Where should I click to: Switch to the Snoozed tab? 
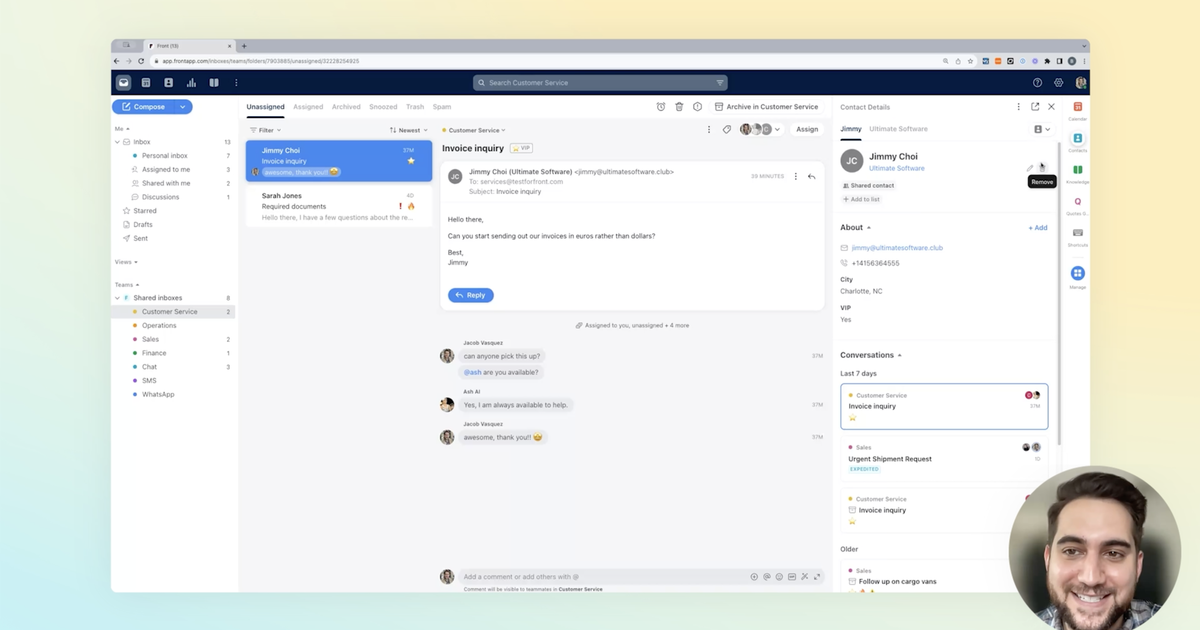[383, 107]
